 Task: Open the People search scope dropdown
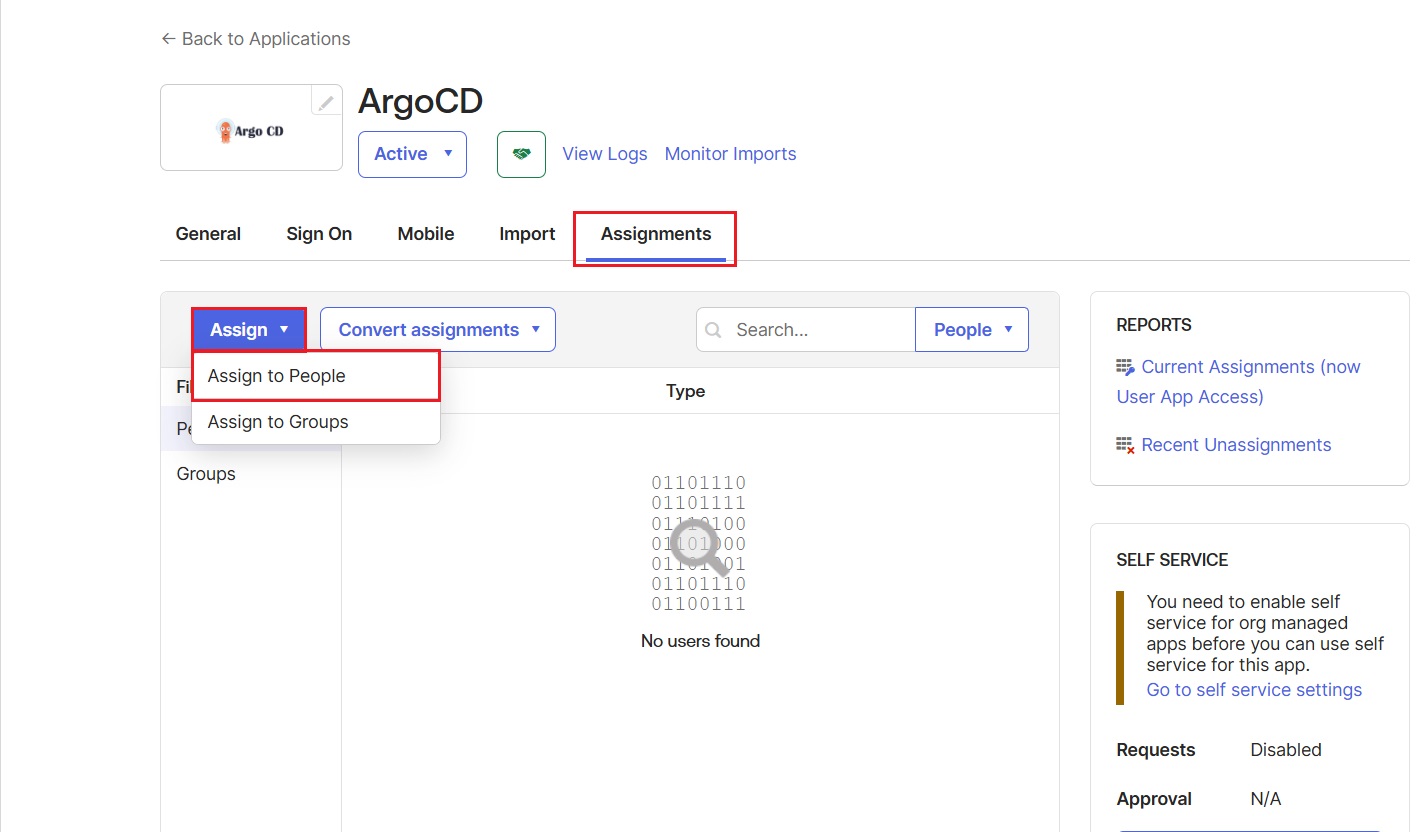pos(971,329)
